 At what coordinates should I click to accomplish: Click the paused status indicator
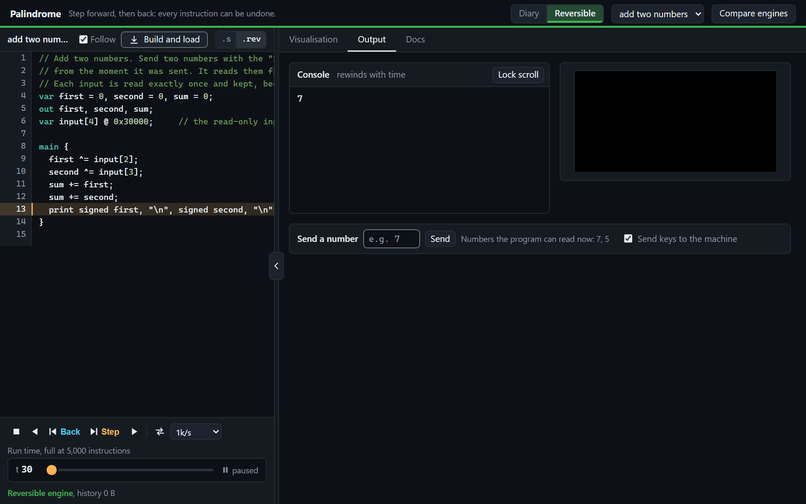click(240, 470)
